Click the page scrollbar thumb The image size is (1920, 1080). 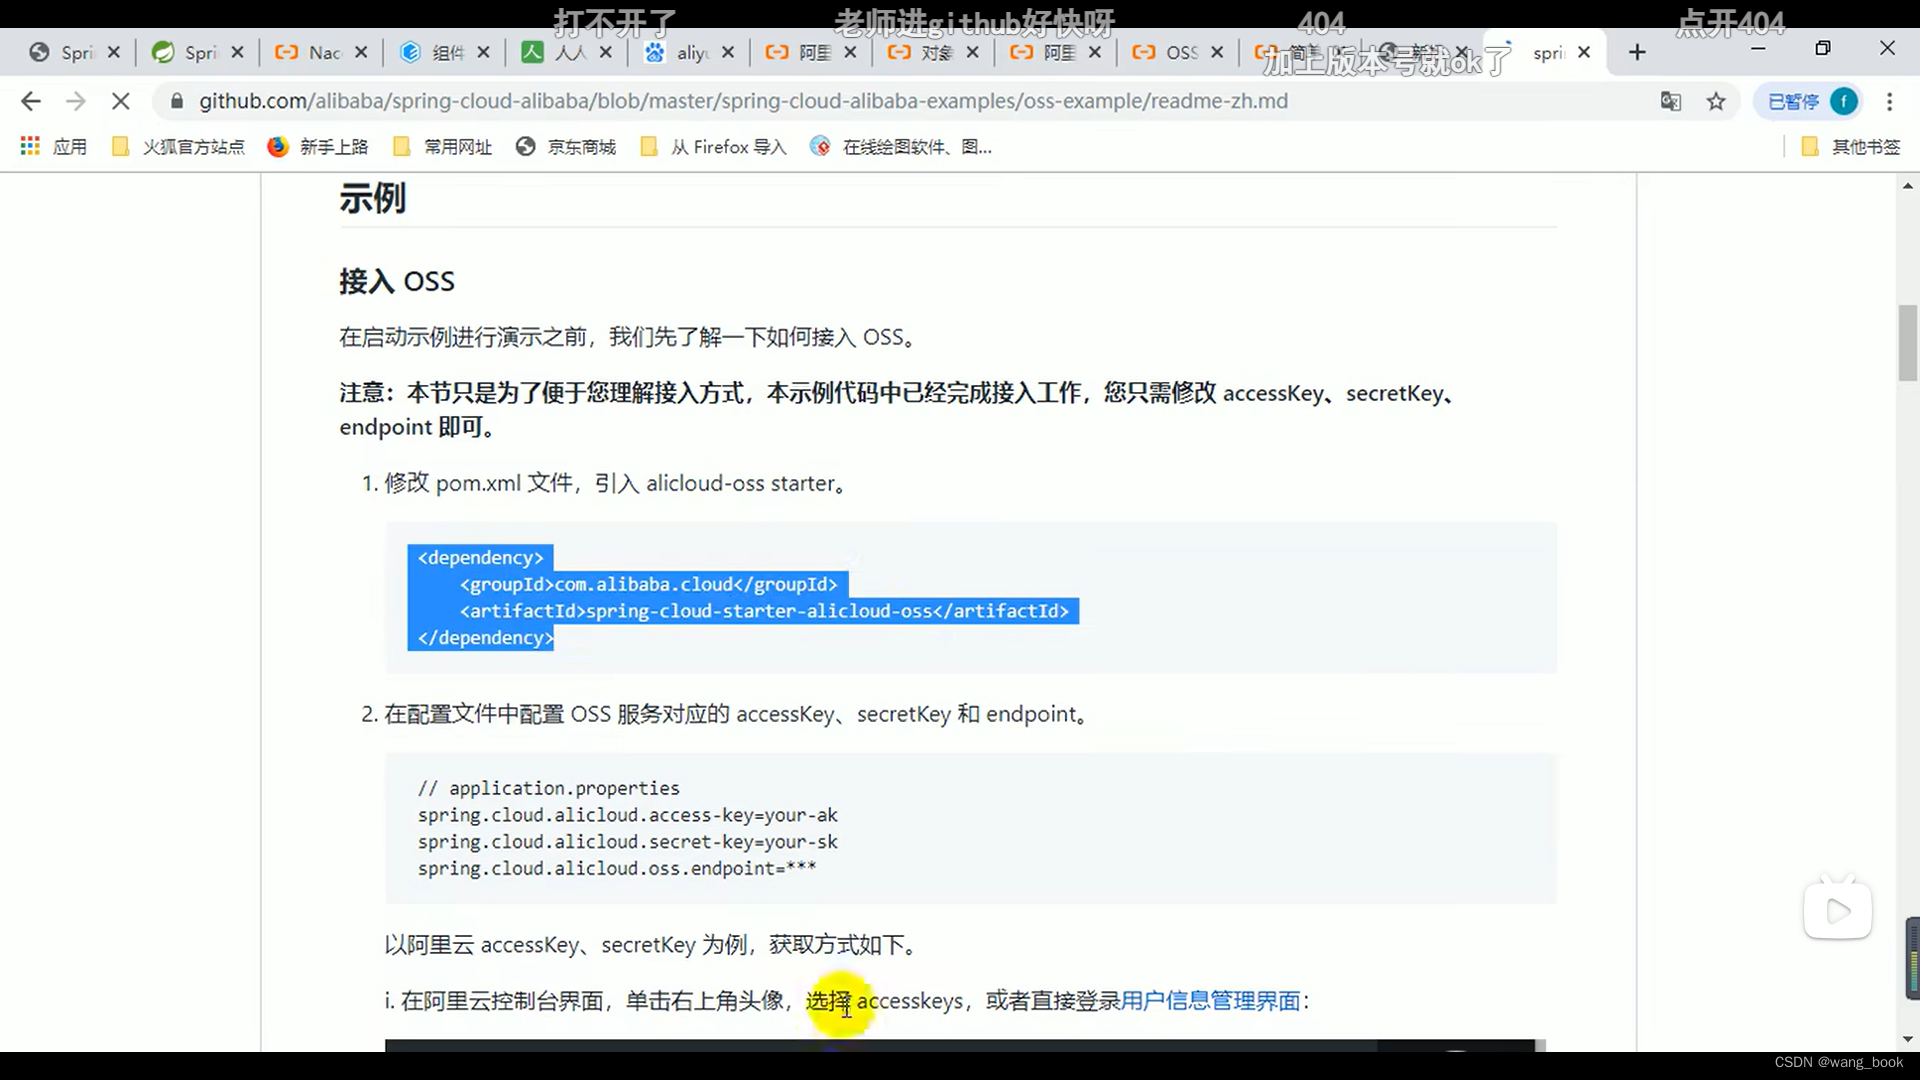pos(1908,343)
